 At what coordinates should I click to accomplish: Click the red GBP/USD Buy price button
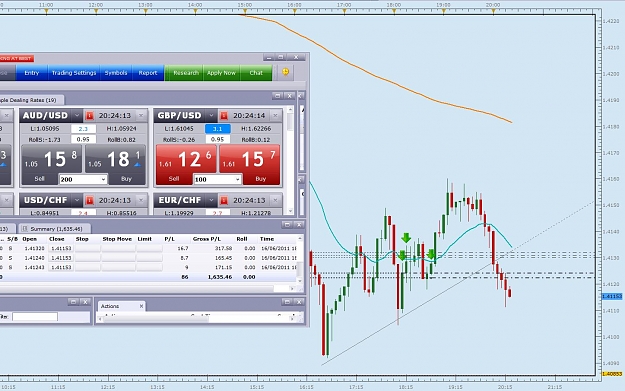(250, 164)
